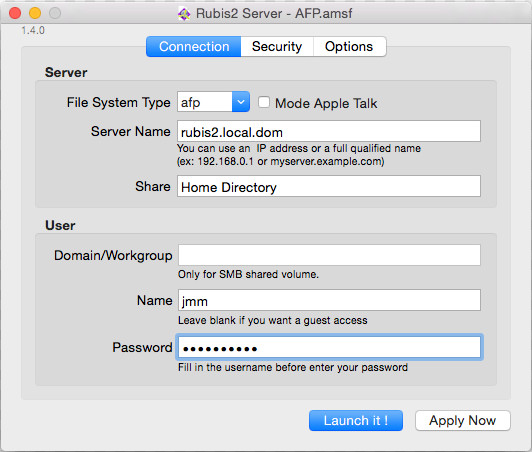Switch to the Connection tab
The width and height of the screenshot is (532, 452).
tap(194, 46)
